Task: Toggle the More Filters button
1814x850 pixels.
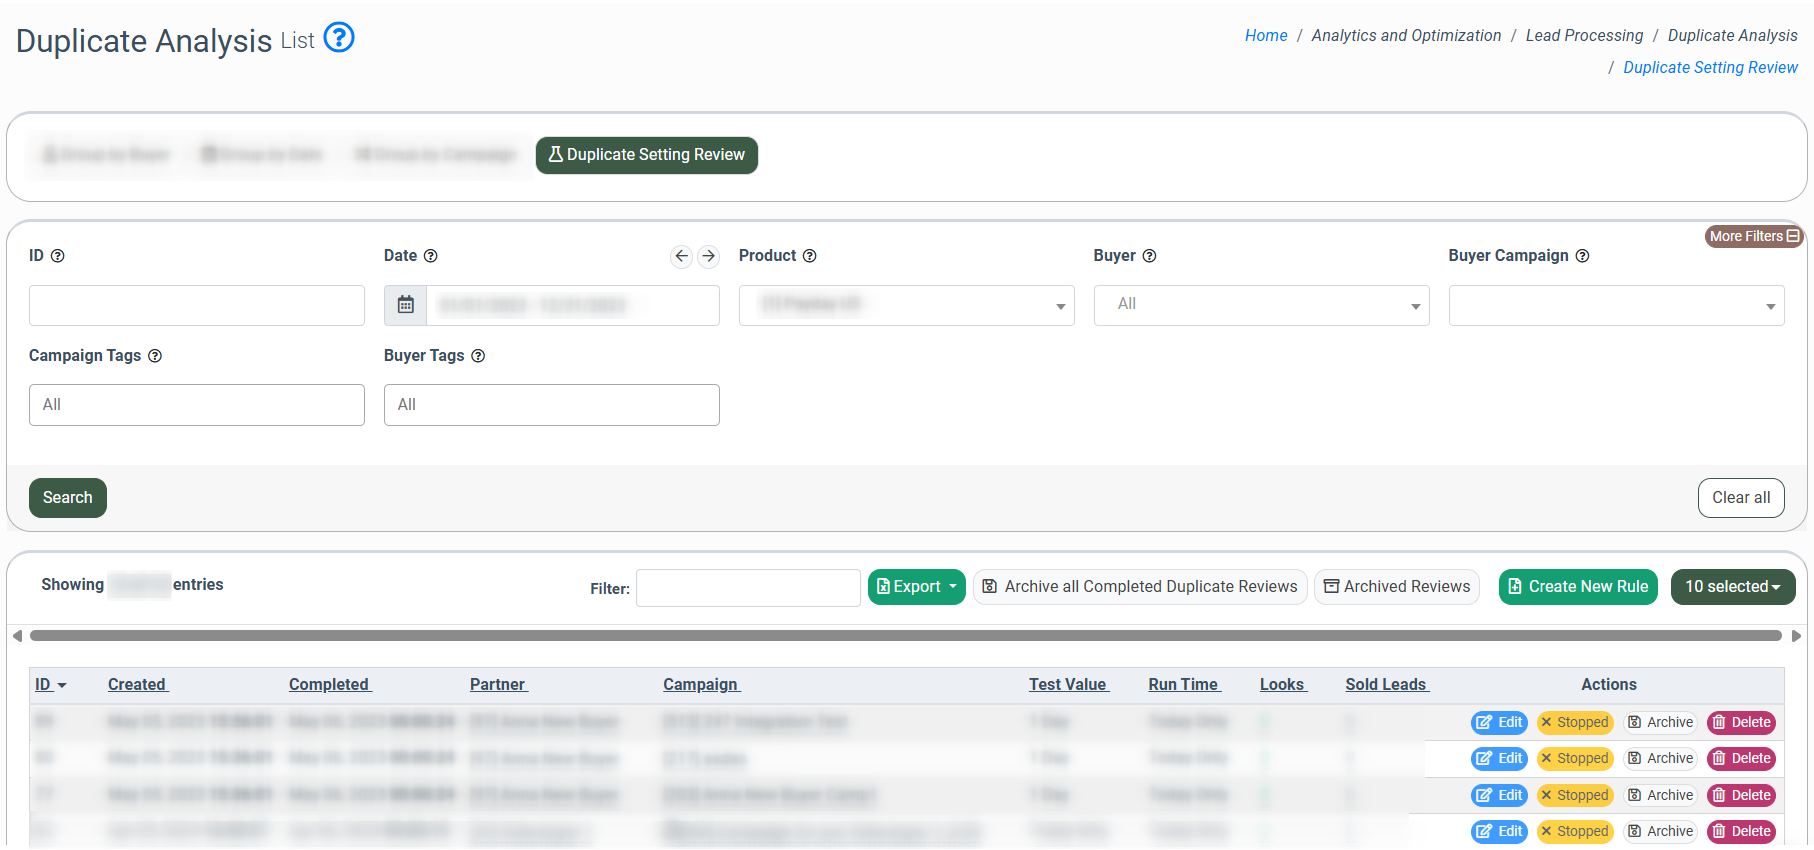Action: click(1753, 236)
